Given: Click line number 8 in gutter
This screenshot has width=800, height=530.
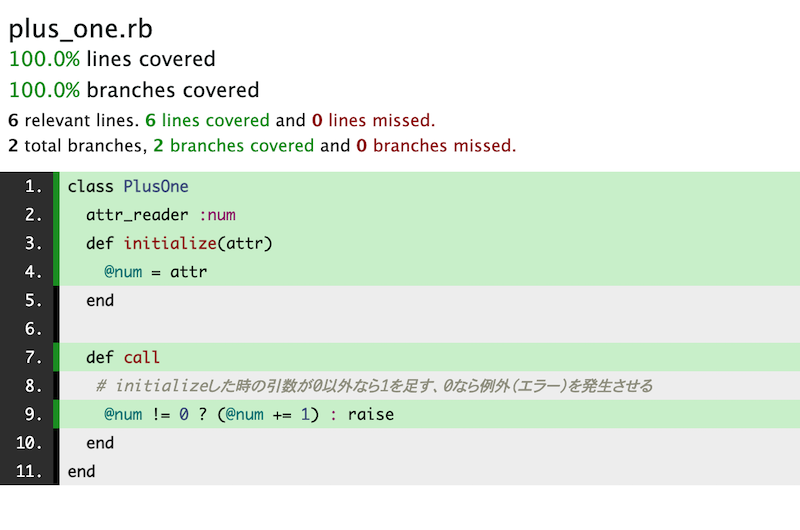Looking at the screenshot, I should pos(34,386).
